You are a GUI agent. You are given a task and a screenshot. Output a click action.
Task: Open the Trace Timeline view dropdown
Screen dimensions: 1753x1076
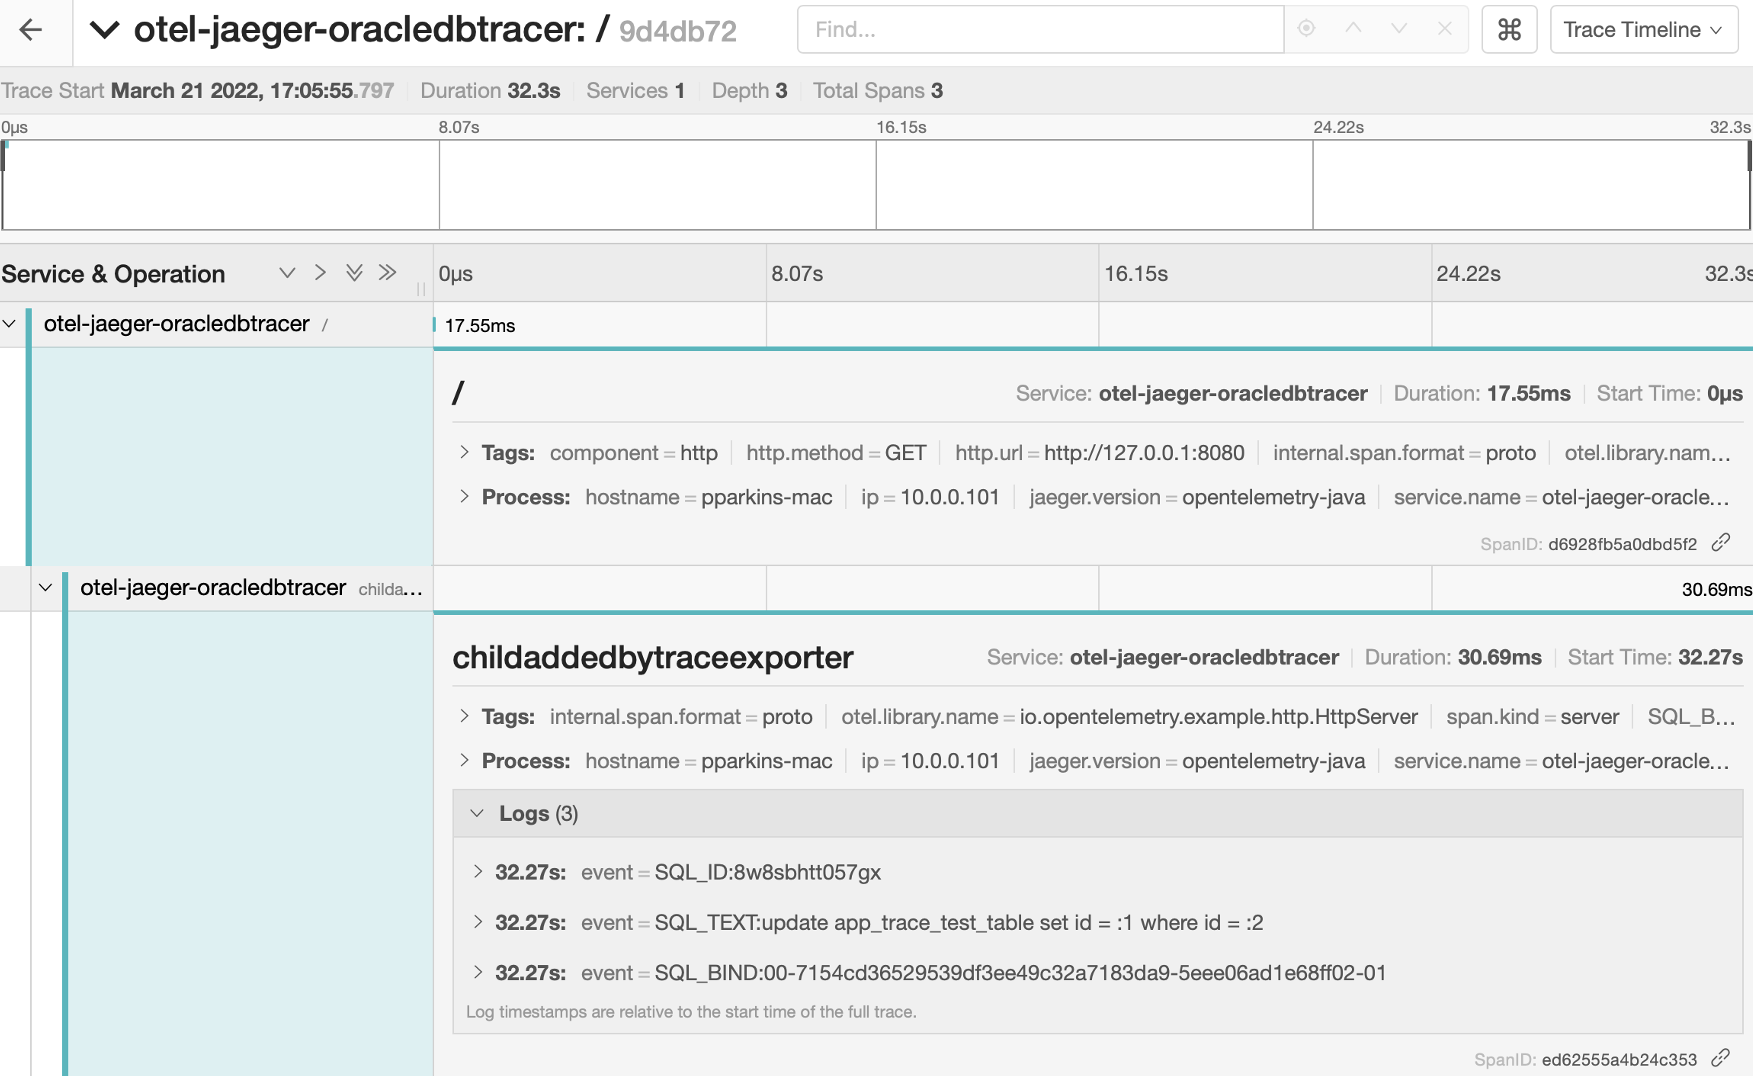(1643, 30)
